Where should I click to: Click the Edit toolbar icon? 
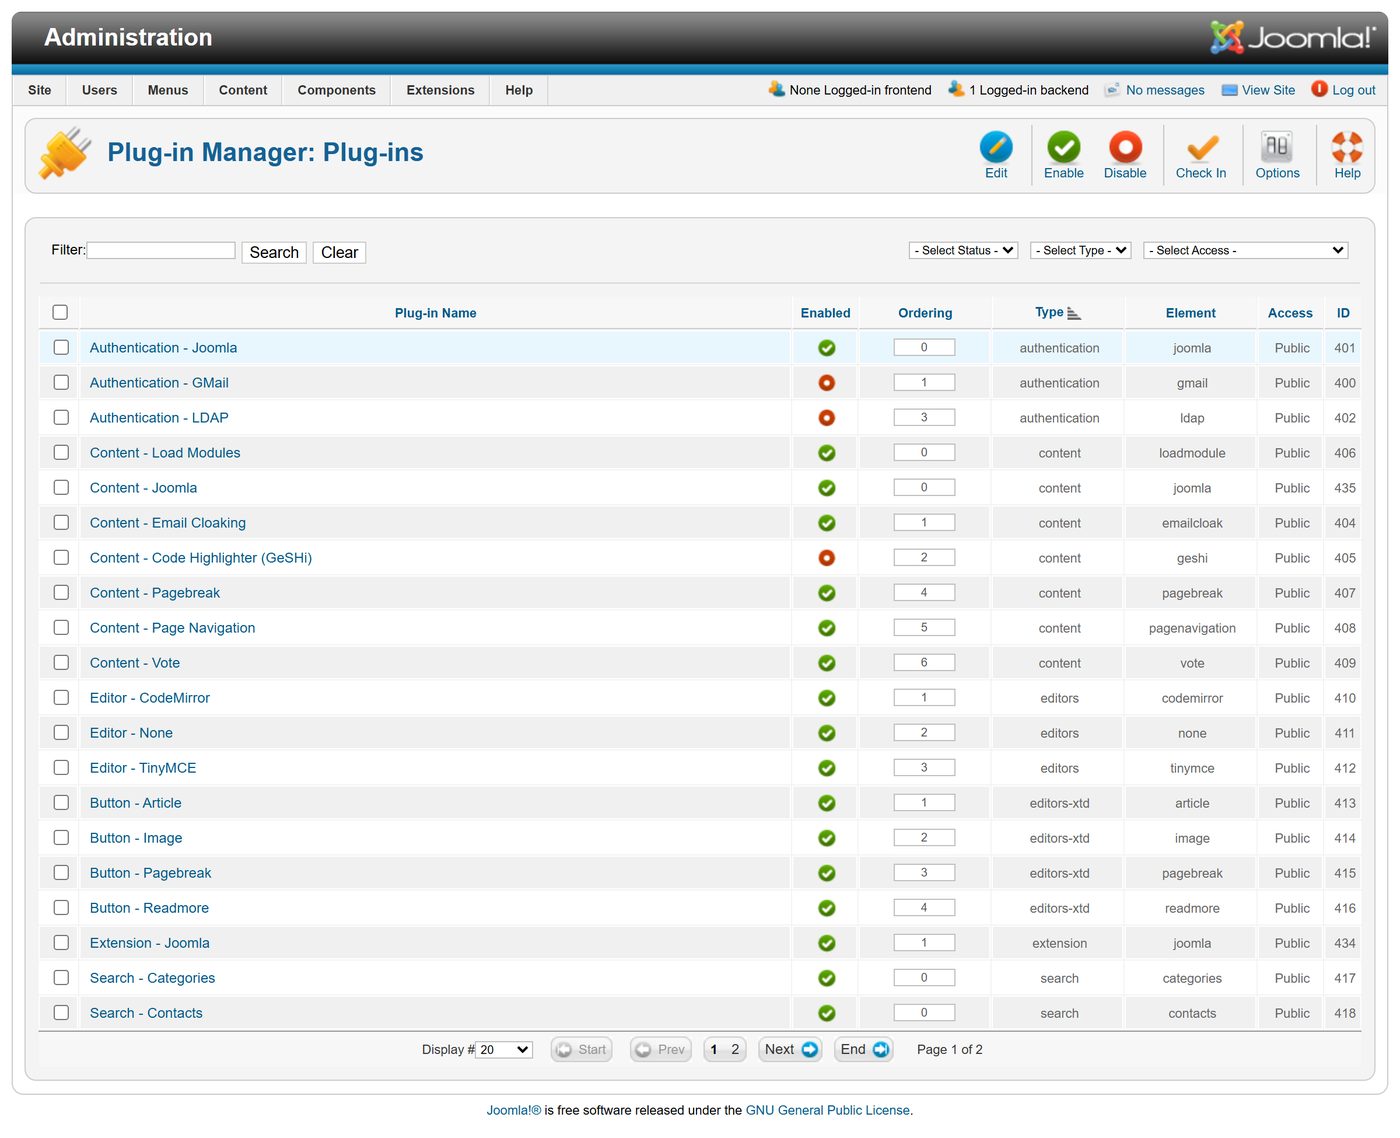click(x=996, y=147)
